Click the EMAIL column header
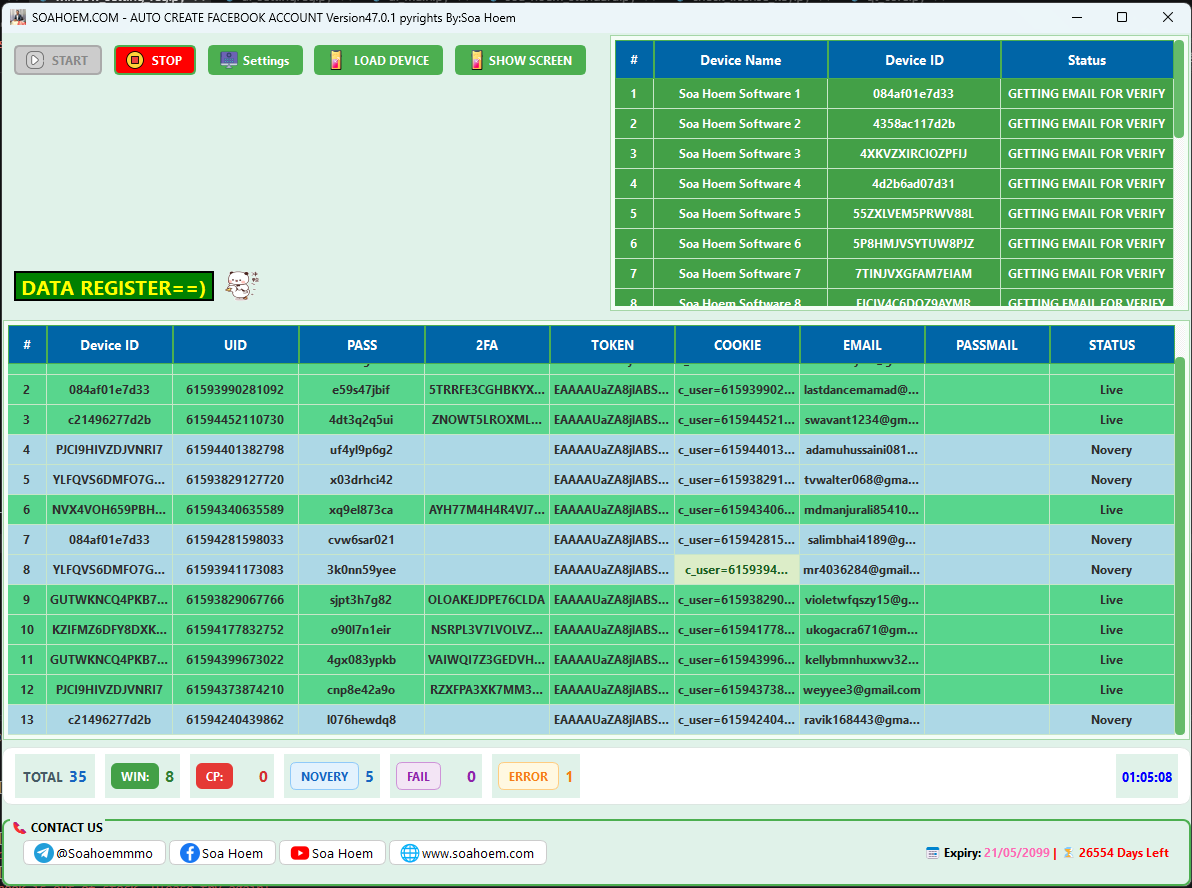 (x=862, y=345)
